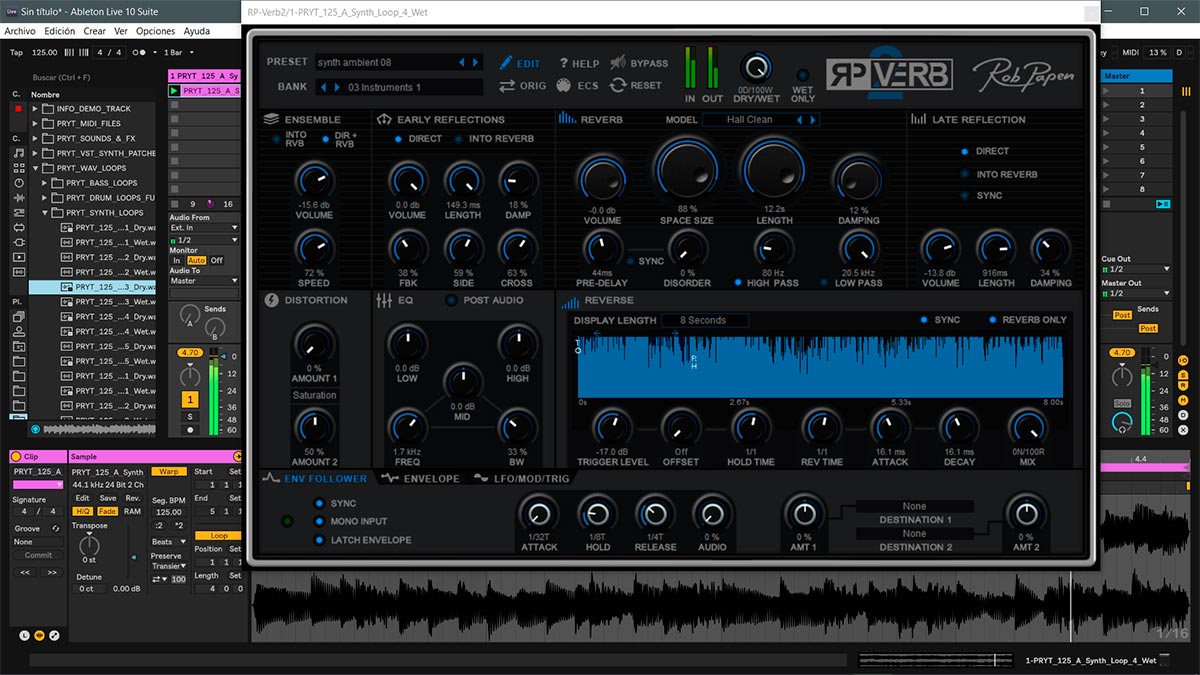Click the pencil Edit icon in RP-Verb
1200x675 pixels.
[x=506, y=63]
